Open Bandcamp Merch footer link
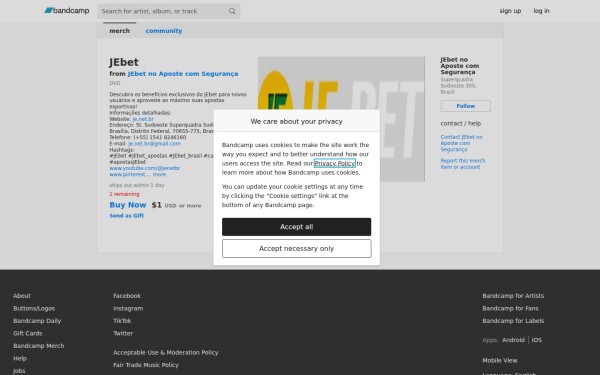600x375 pixels. 39,346
